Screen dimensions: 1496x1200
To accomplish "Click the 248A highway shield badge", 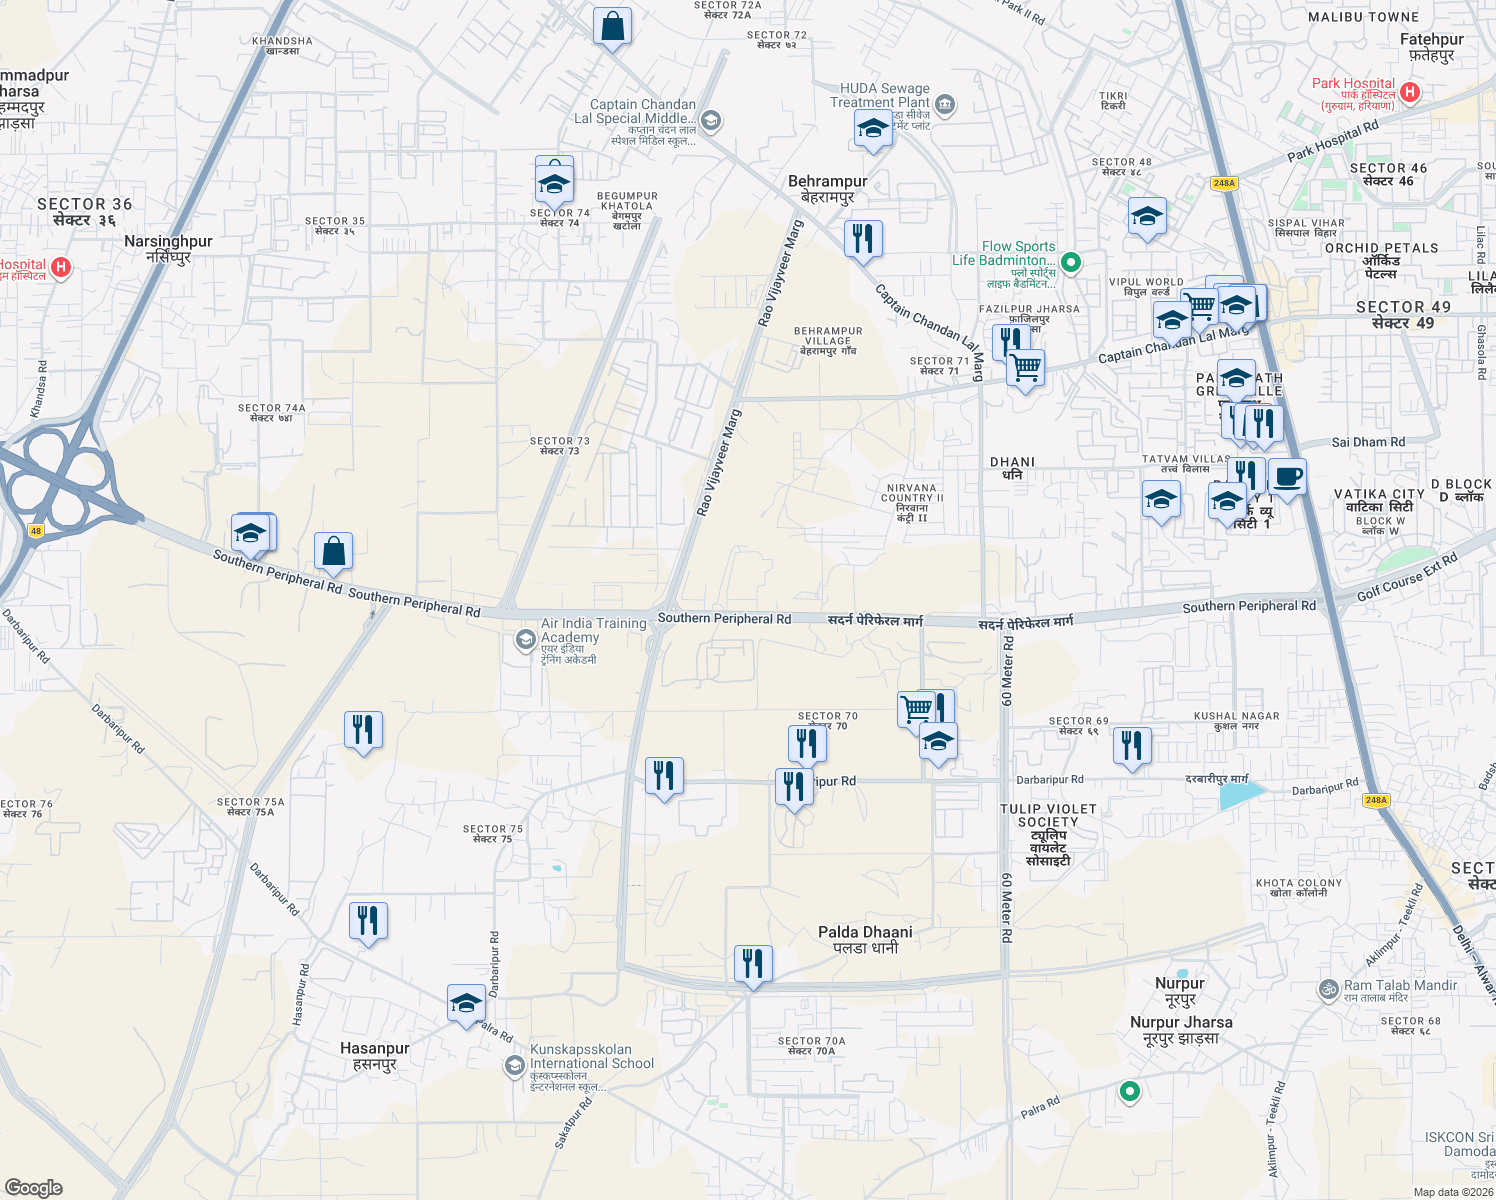I will coord(1226,183).
